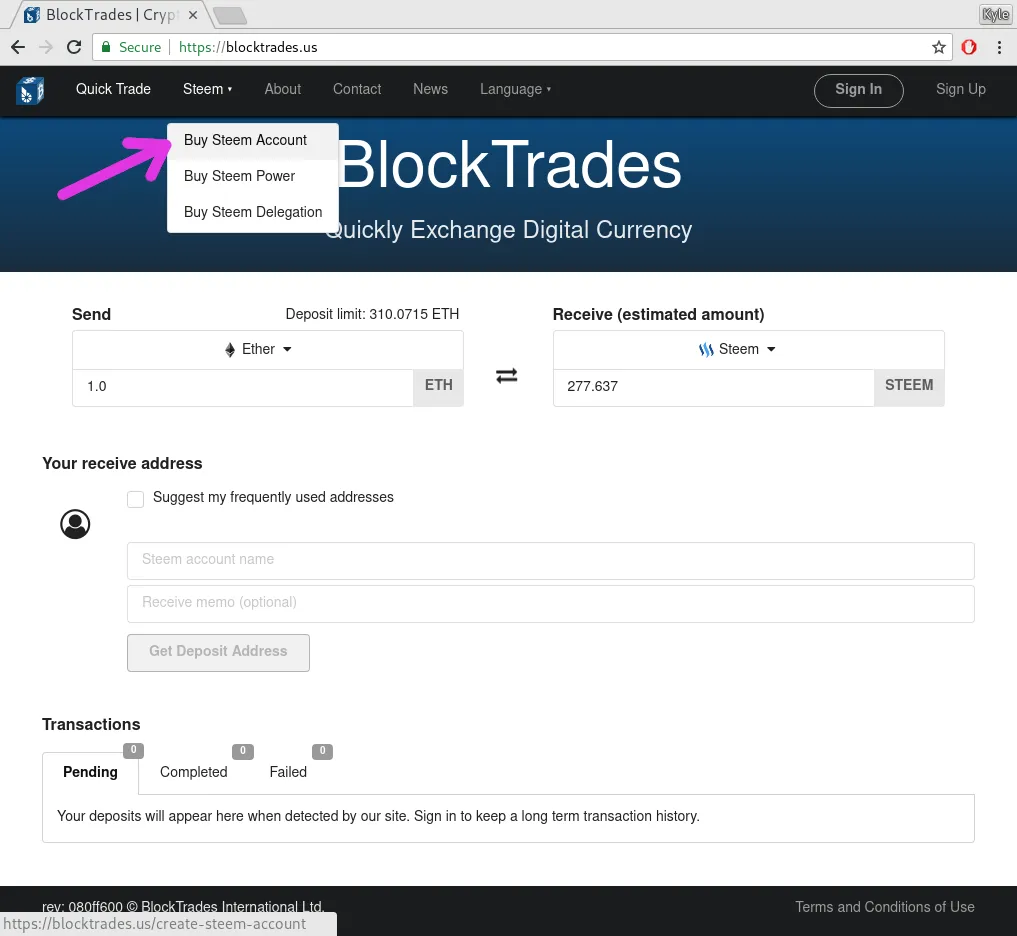Select Buy Steem Power from the menu
The width and height of the screenshot is (1017, 936).
click(240, 176)
